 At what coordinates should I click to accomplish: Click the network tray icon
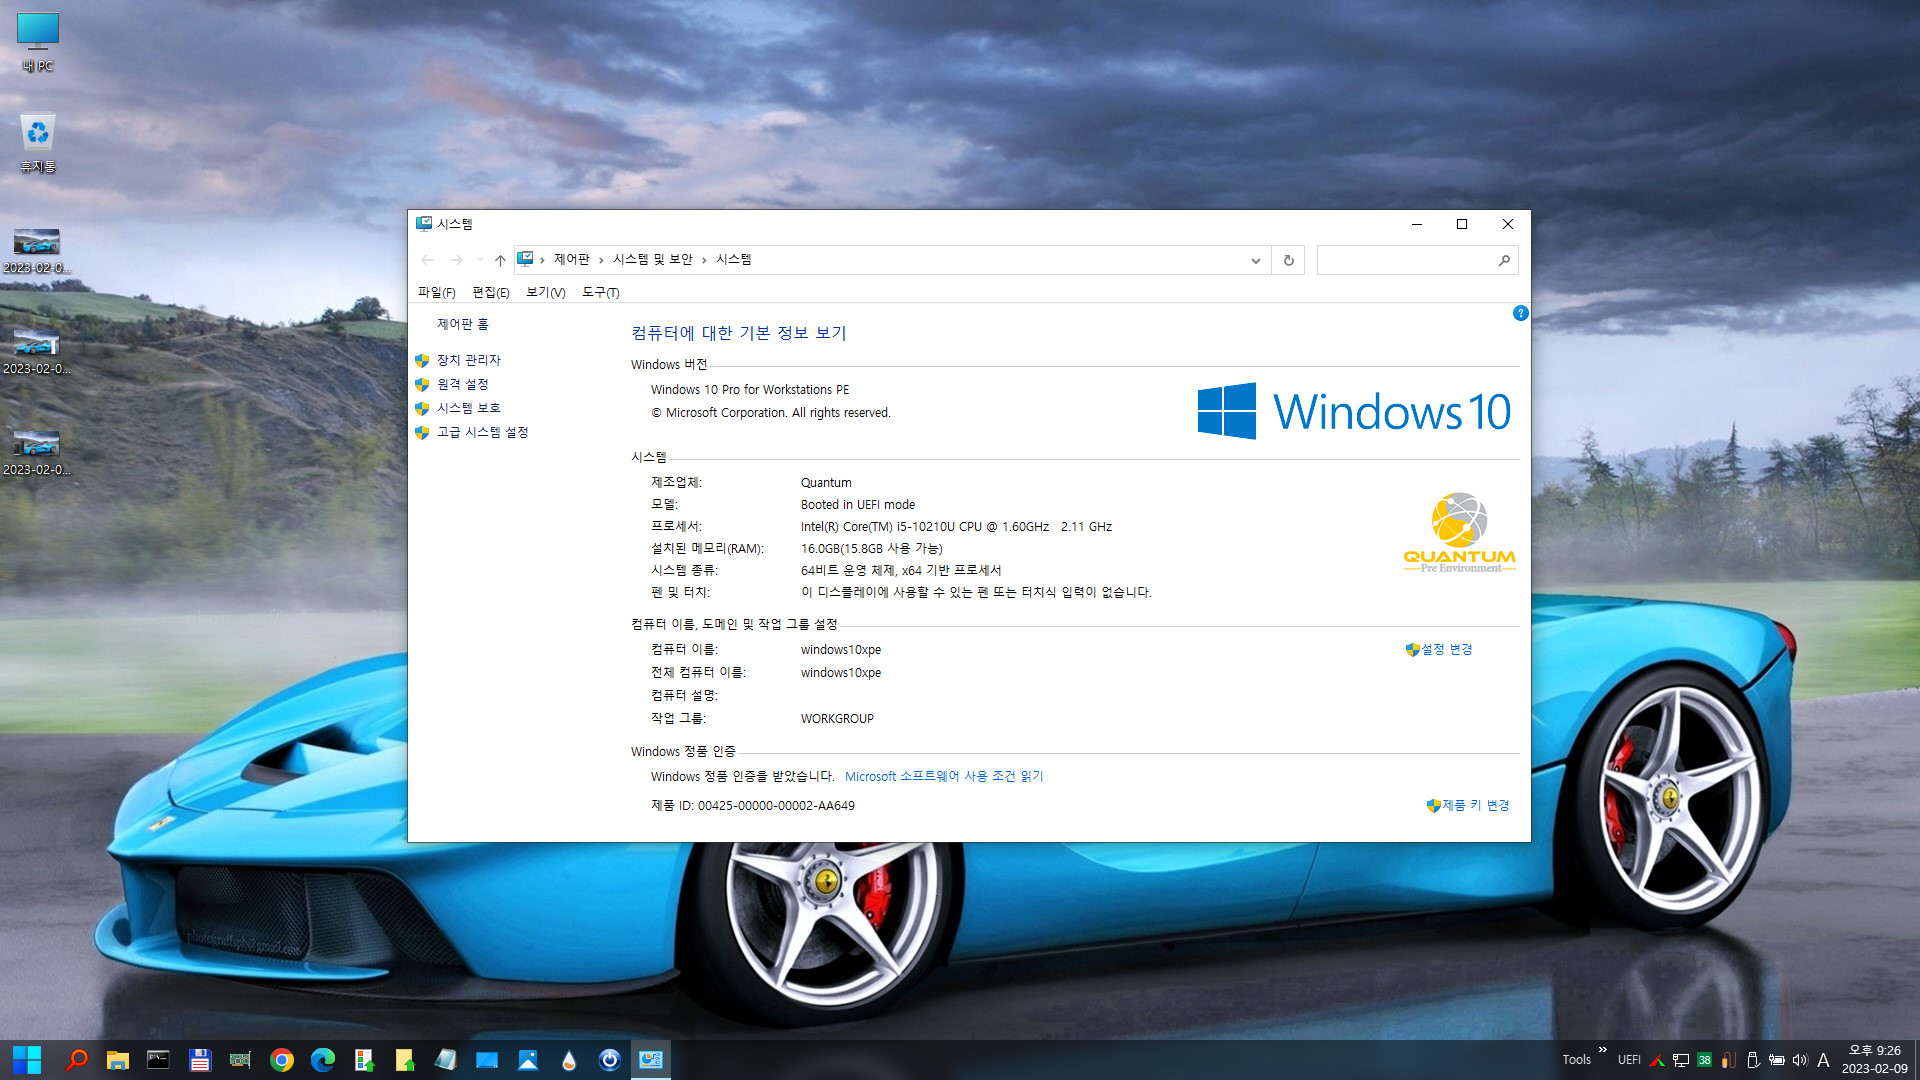1681,1060
